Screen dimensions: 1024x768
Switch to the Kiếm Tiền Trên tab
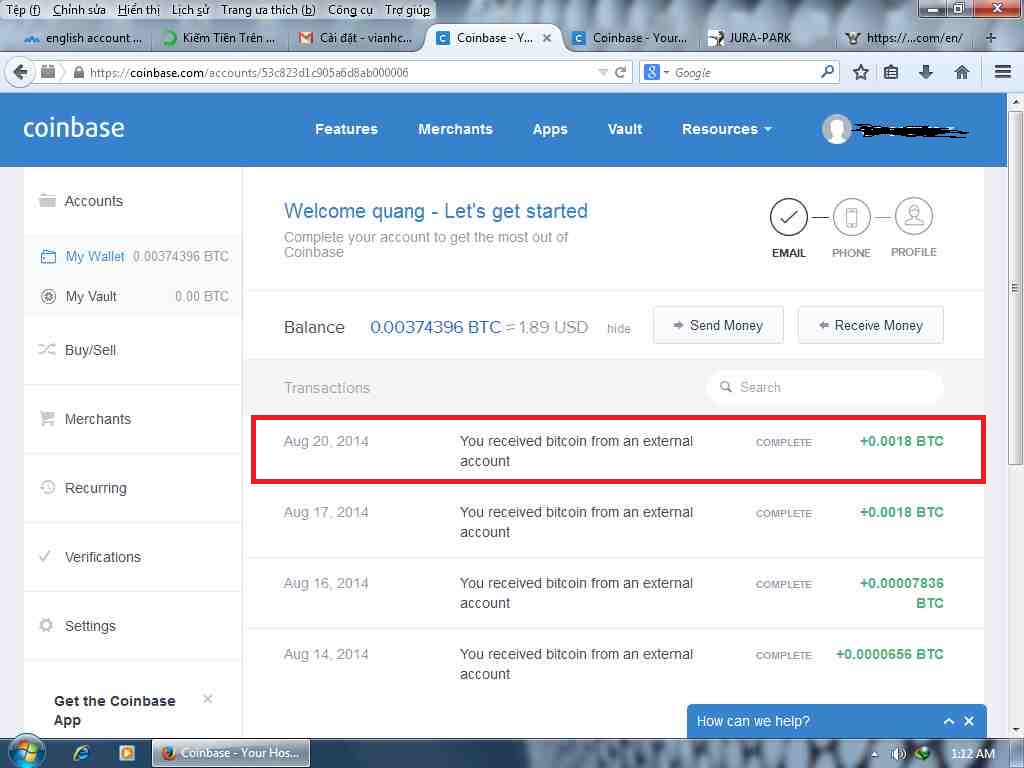219,38
